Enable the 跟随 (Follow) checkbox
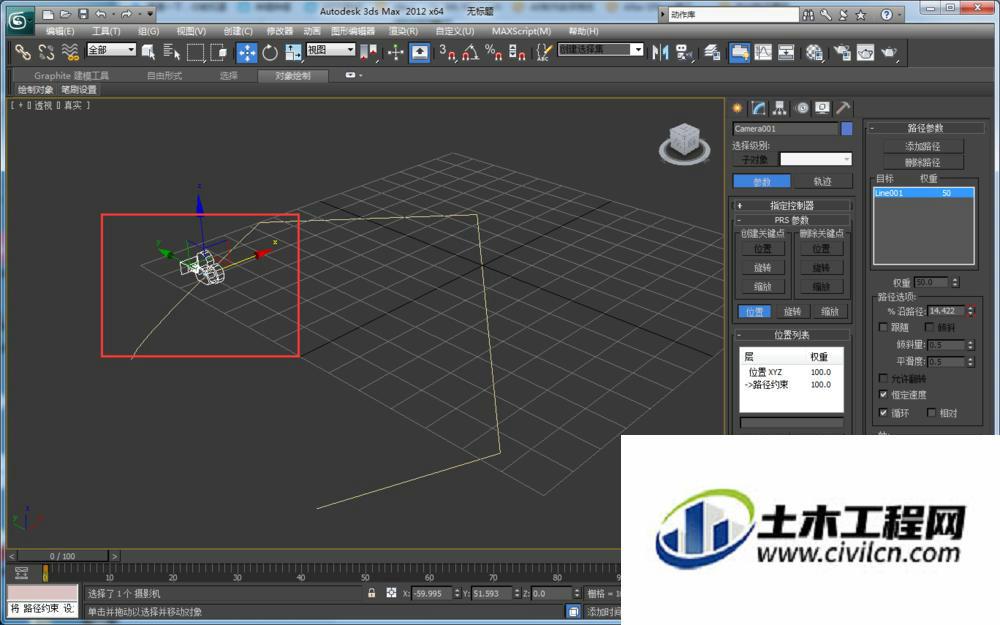1000x625 pixels. [883, 327]
